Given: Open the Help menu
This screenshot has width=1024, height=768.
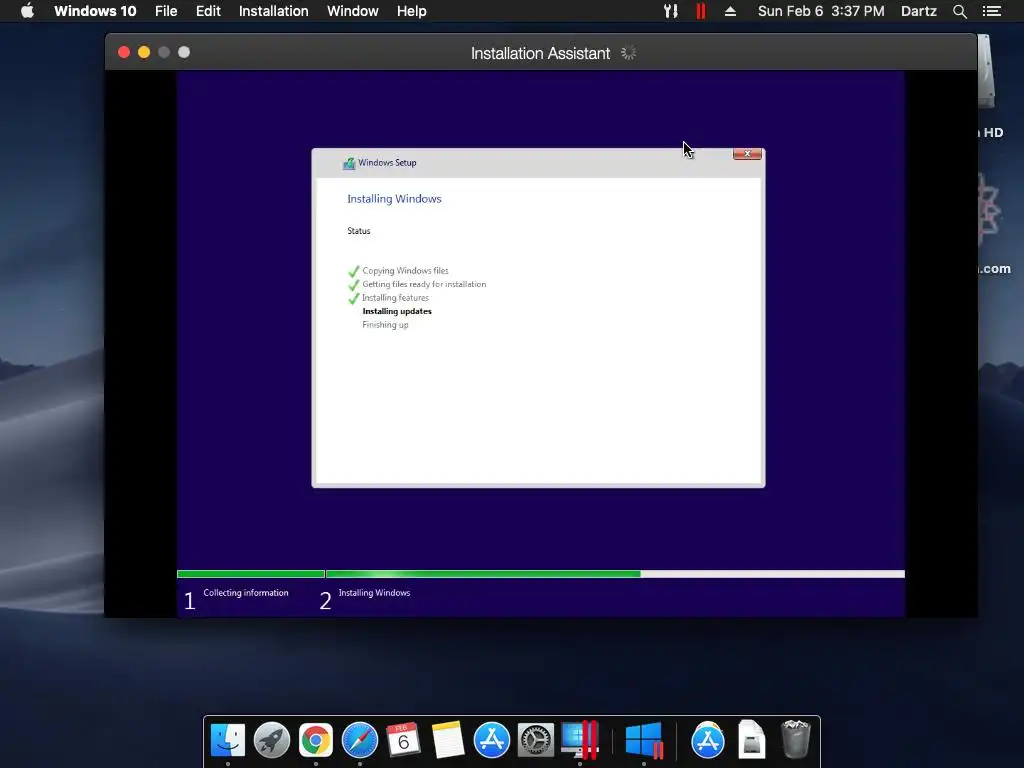Looking at the screenshot, I should coord(411,11).
